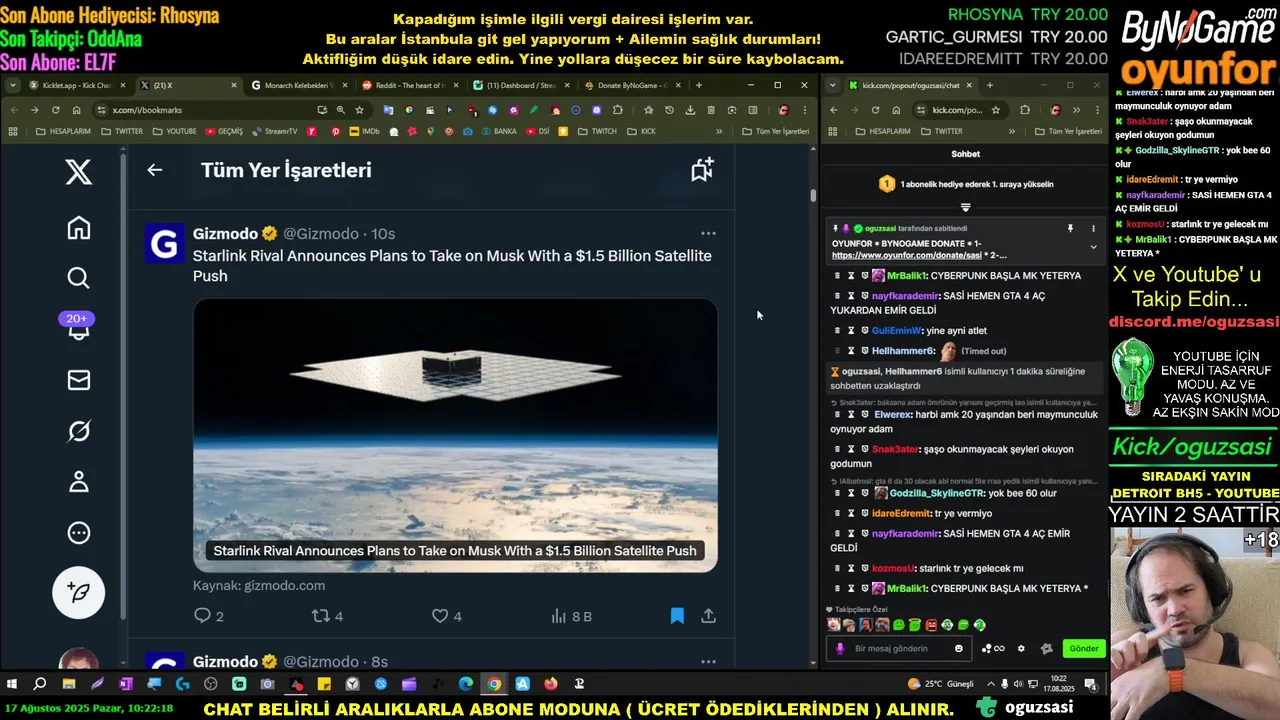Screen dimensions: 1280x720
Task: Open Grok icon in X sidebar
Action: pyautogui.click(x=79, y=431)
